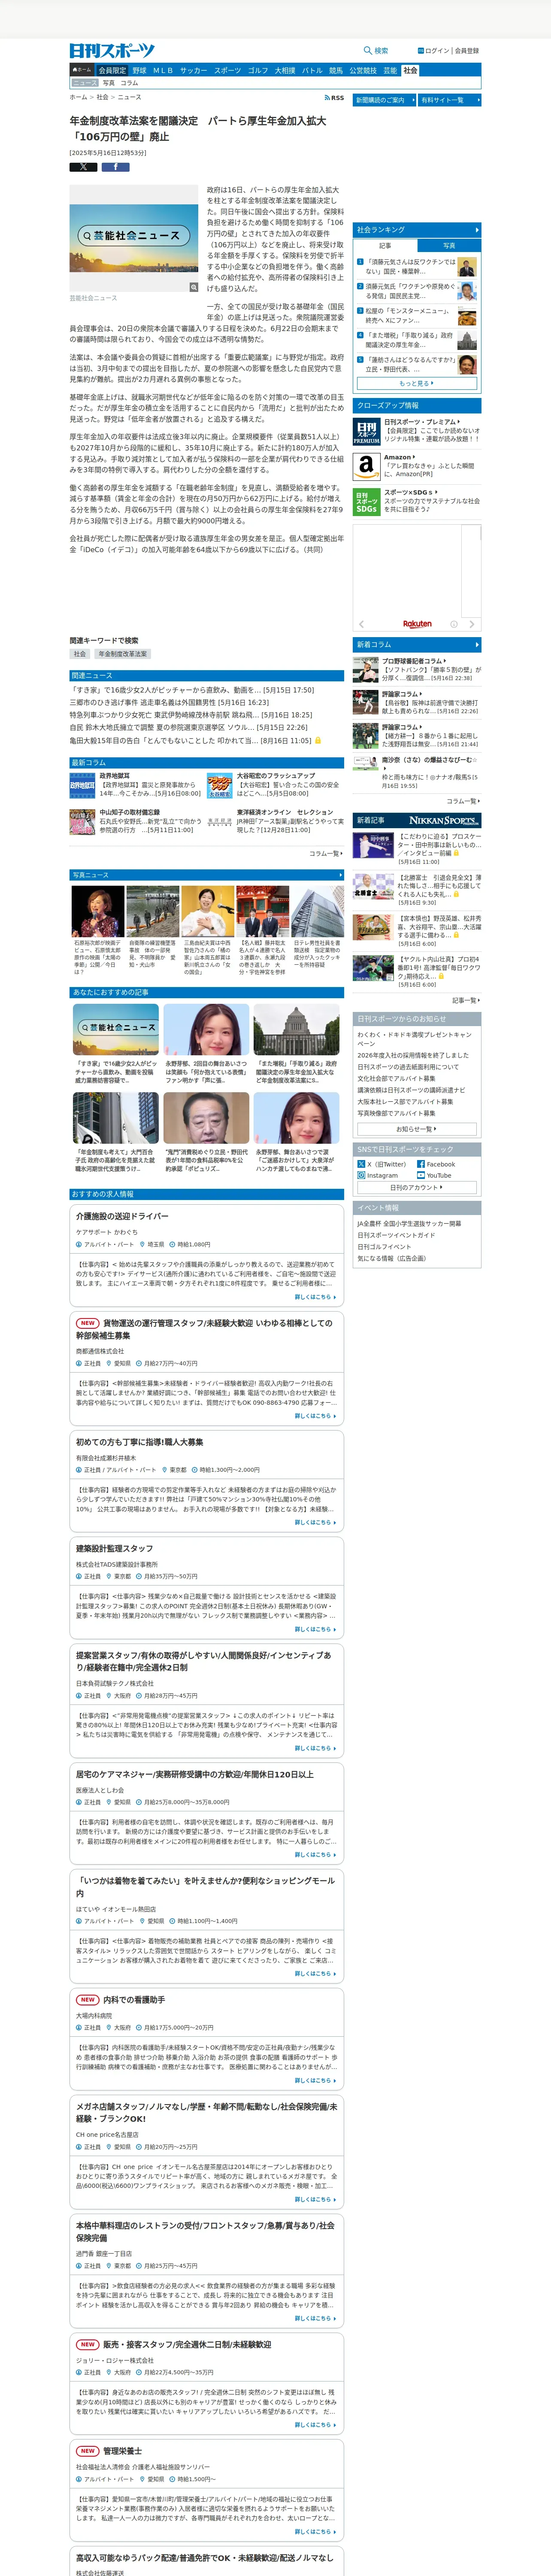Open notice 文化社会部でアルバイト募集
This screenshot has width=551, height=2576.
pos(396,1078)
